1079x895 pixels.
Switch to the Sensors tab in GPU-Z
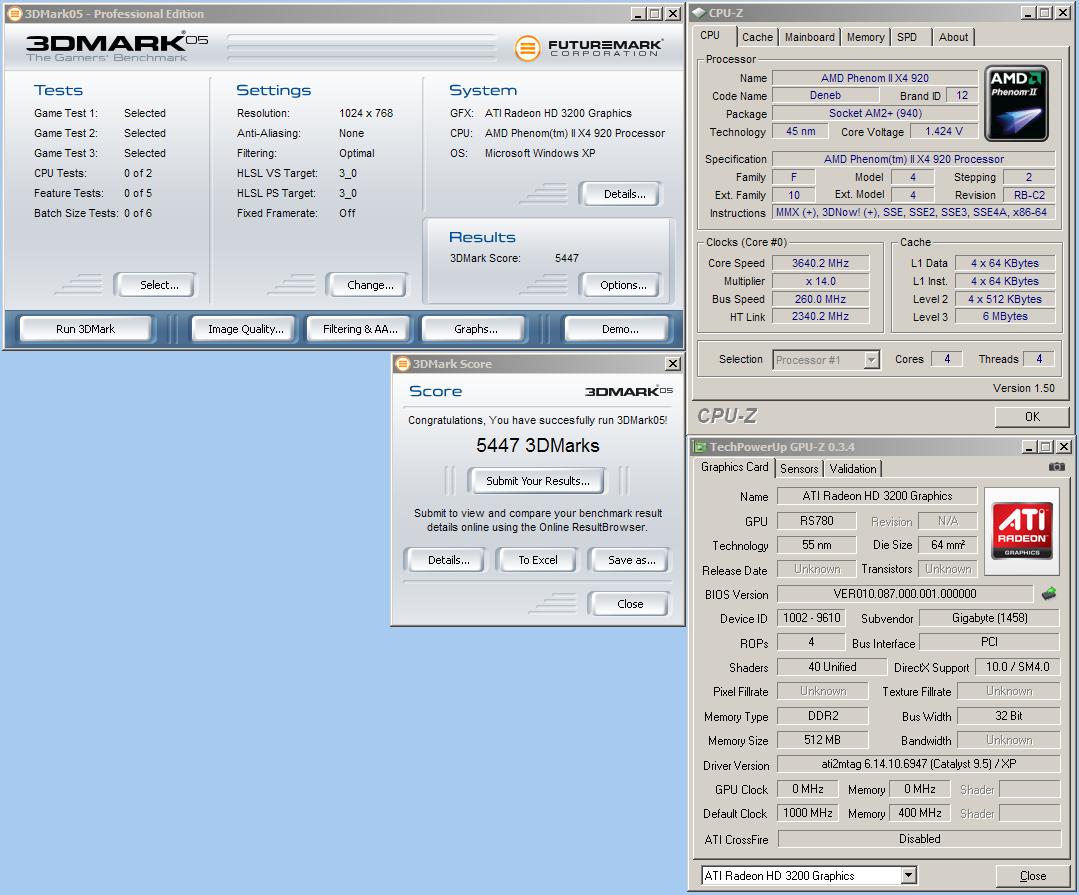point(799,468)
